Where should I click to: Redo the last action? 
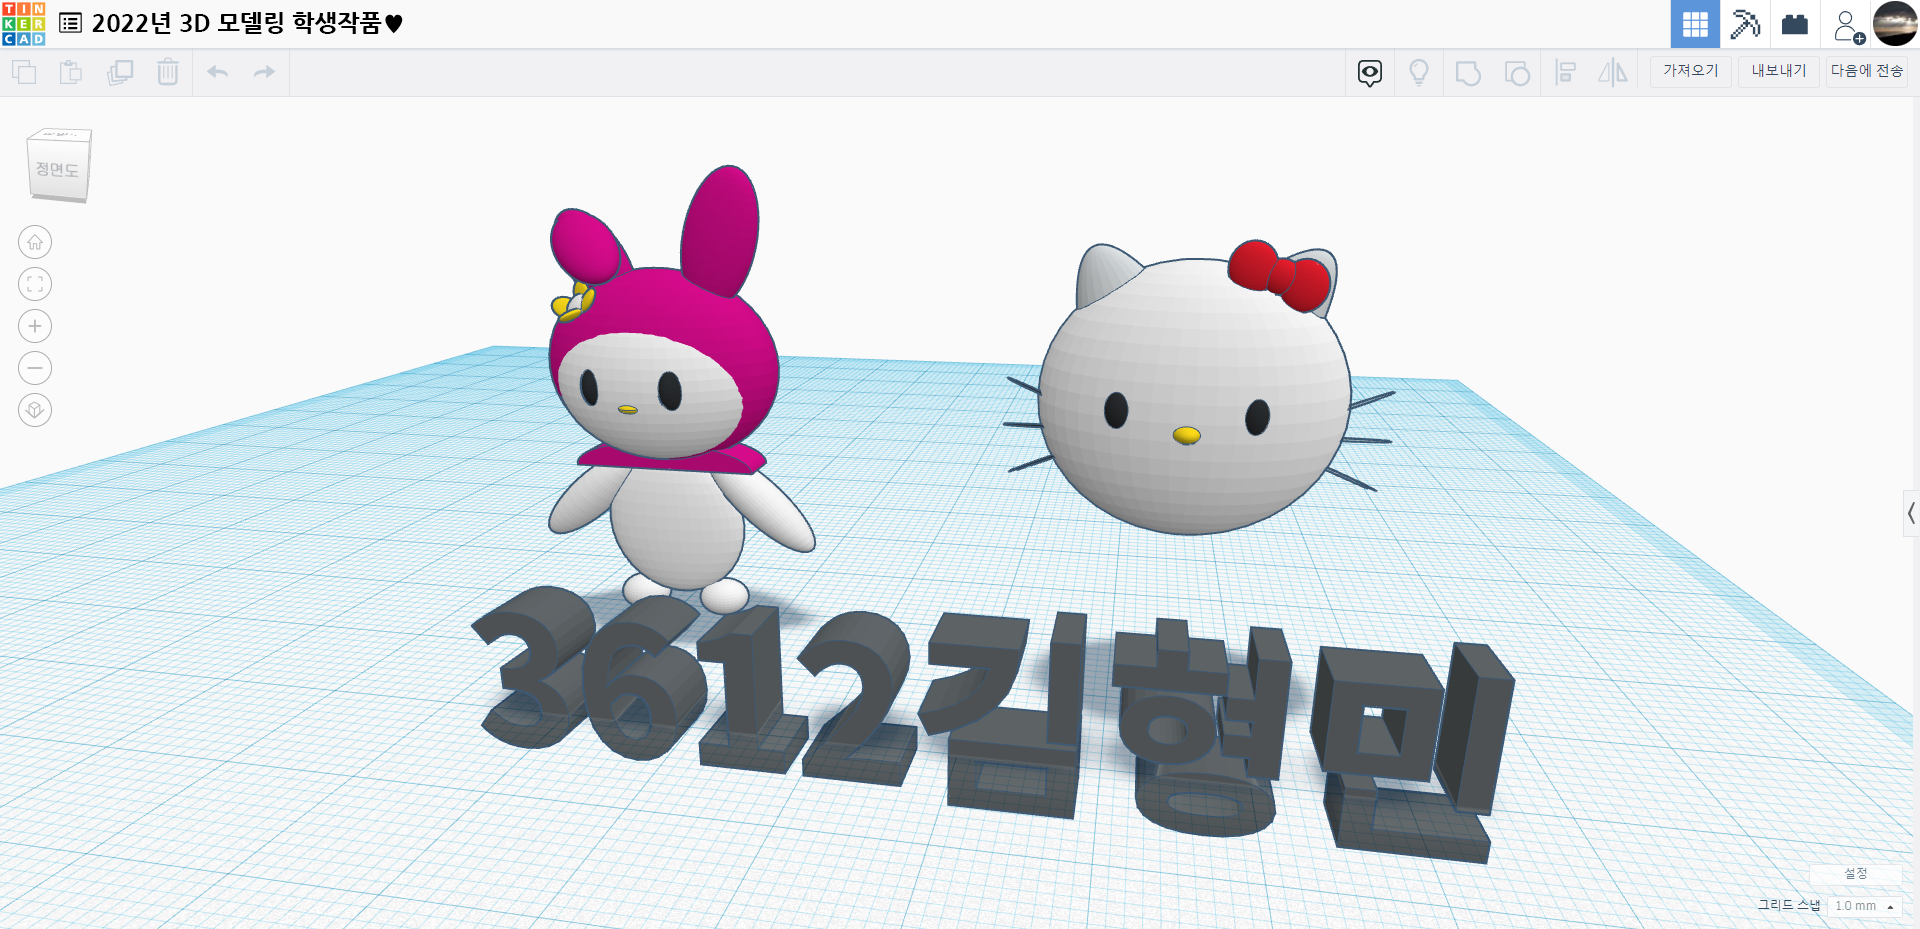[x=264, y=72]
